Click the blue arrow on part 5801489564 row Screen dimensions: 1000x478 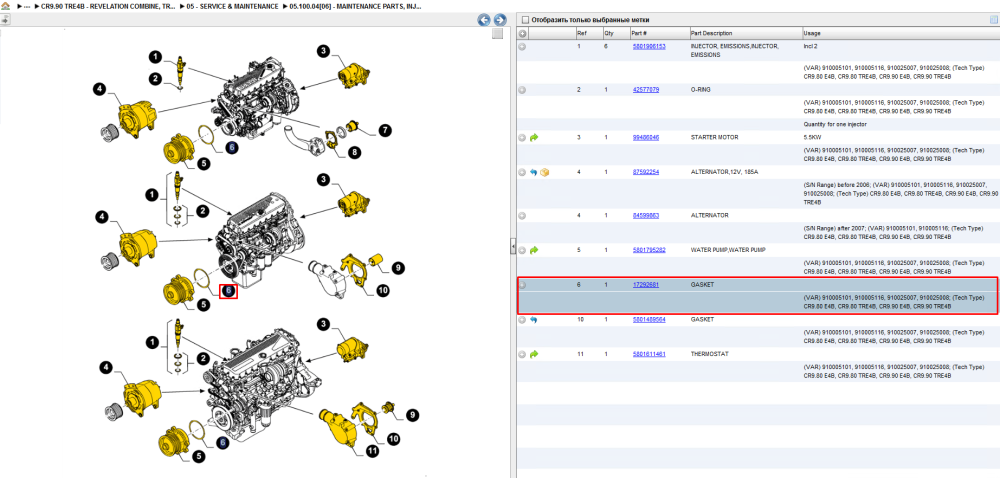pyautogui.click(x=534, y=319)
